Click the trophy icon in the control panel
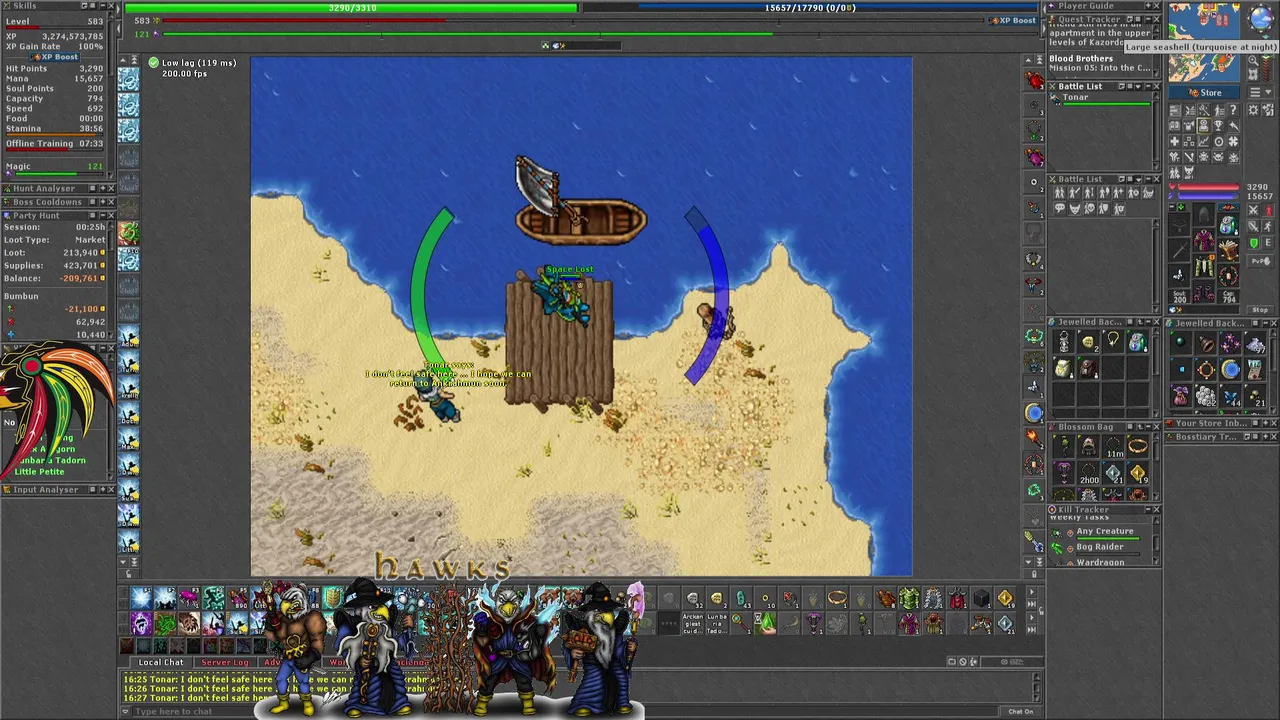The image size is (1280, 720). tap(1218, 126)
